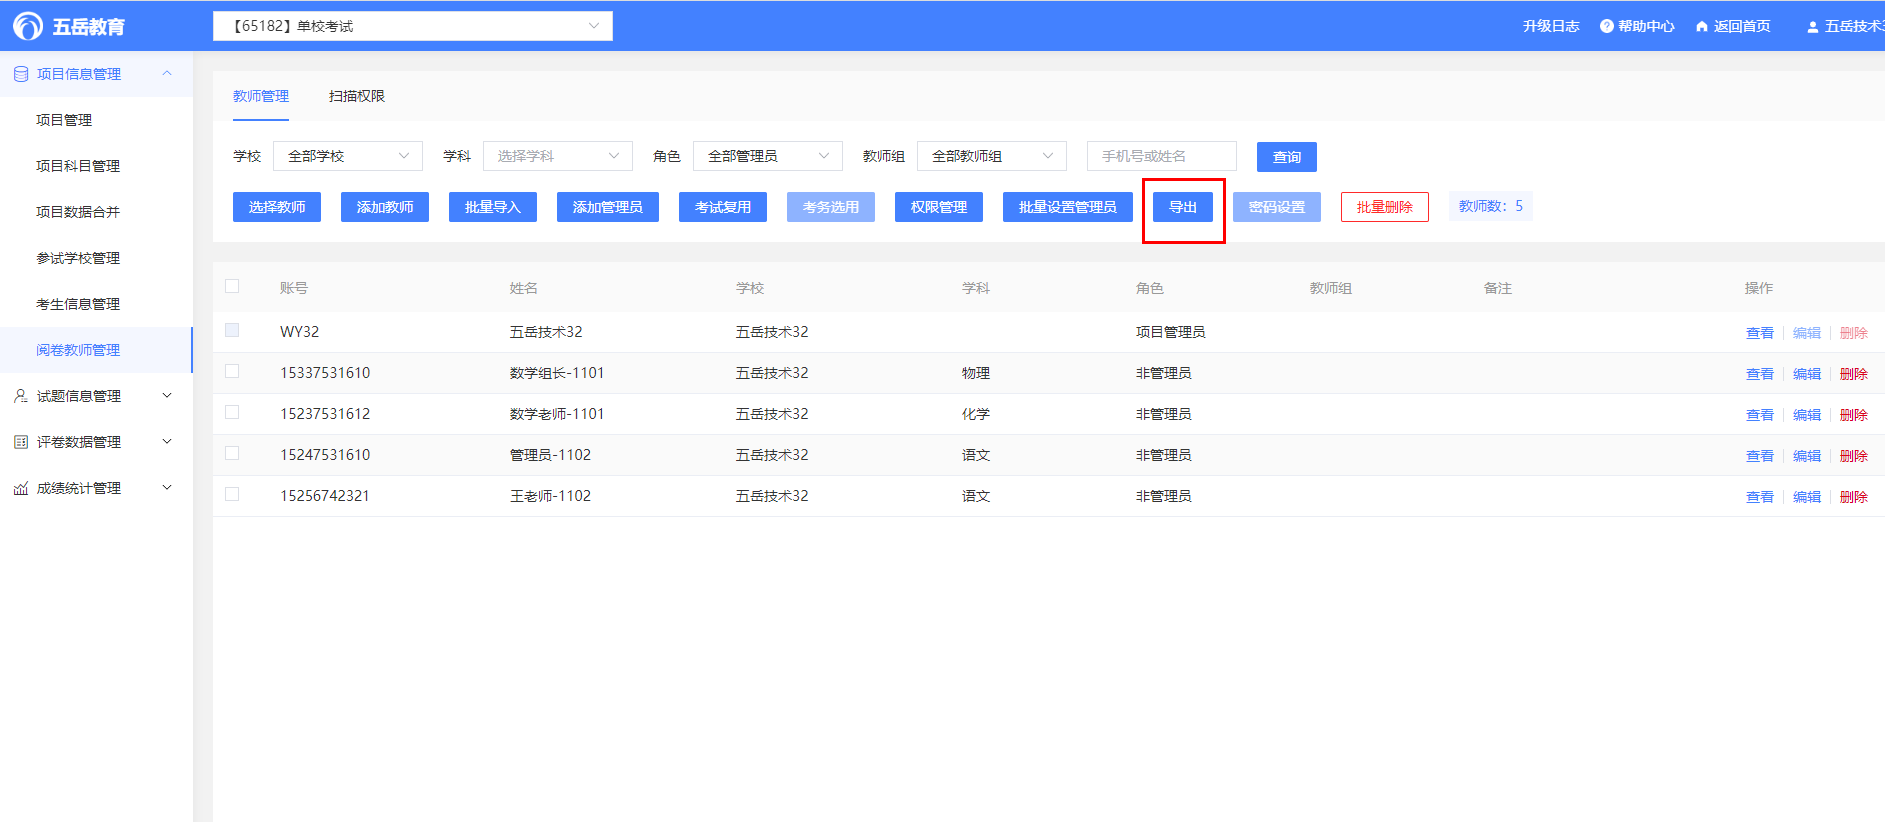
Task: Click the 批量导入 button
Action: (493, 207)
